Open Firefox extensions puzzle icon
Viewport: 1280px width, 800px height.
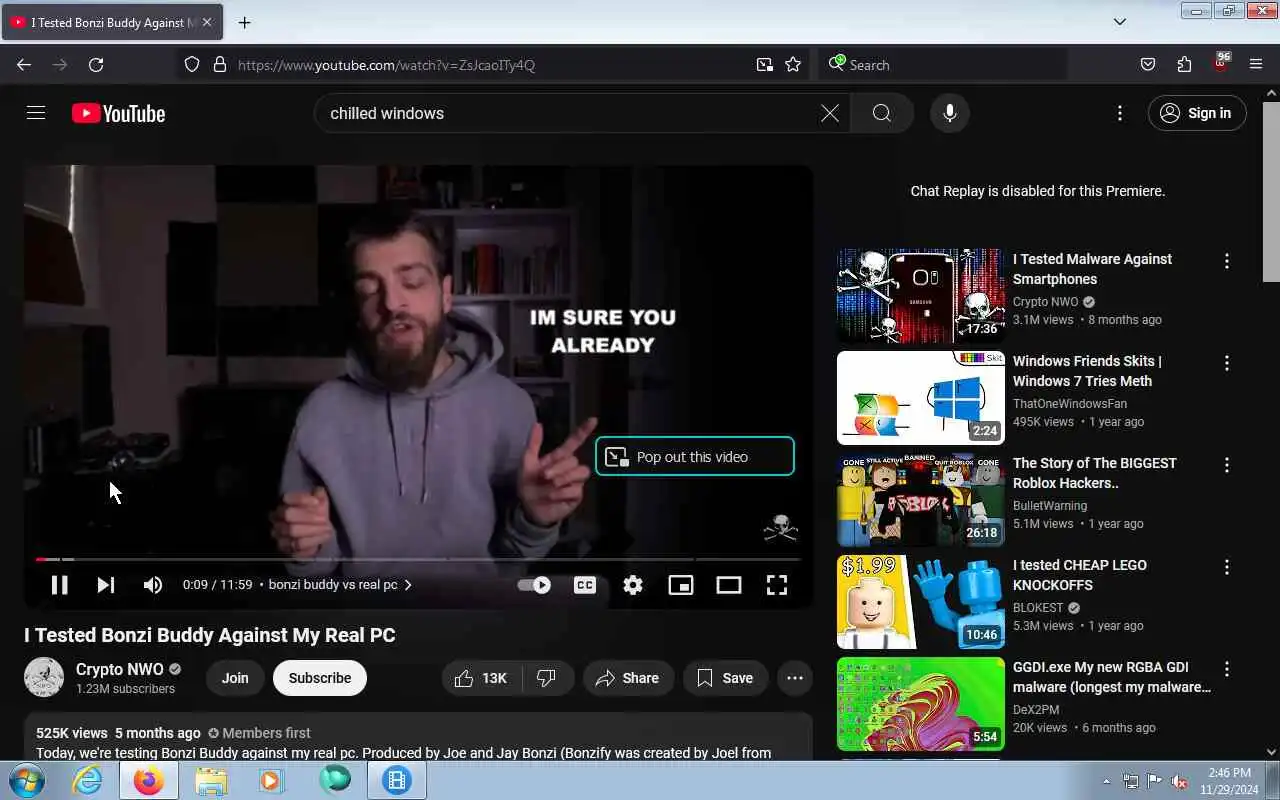pyautogui.click(x=1184, y=65)
